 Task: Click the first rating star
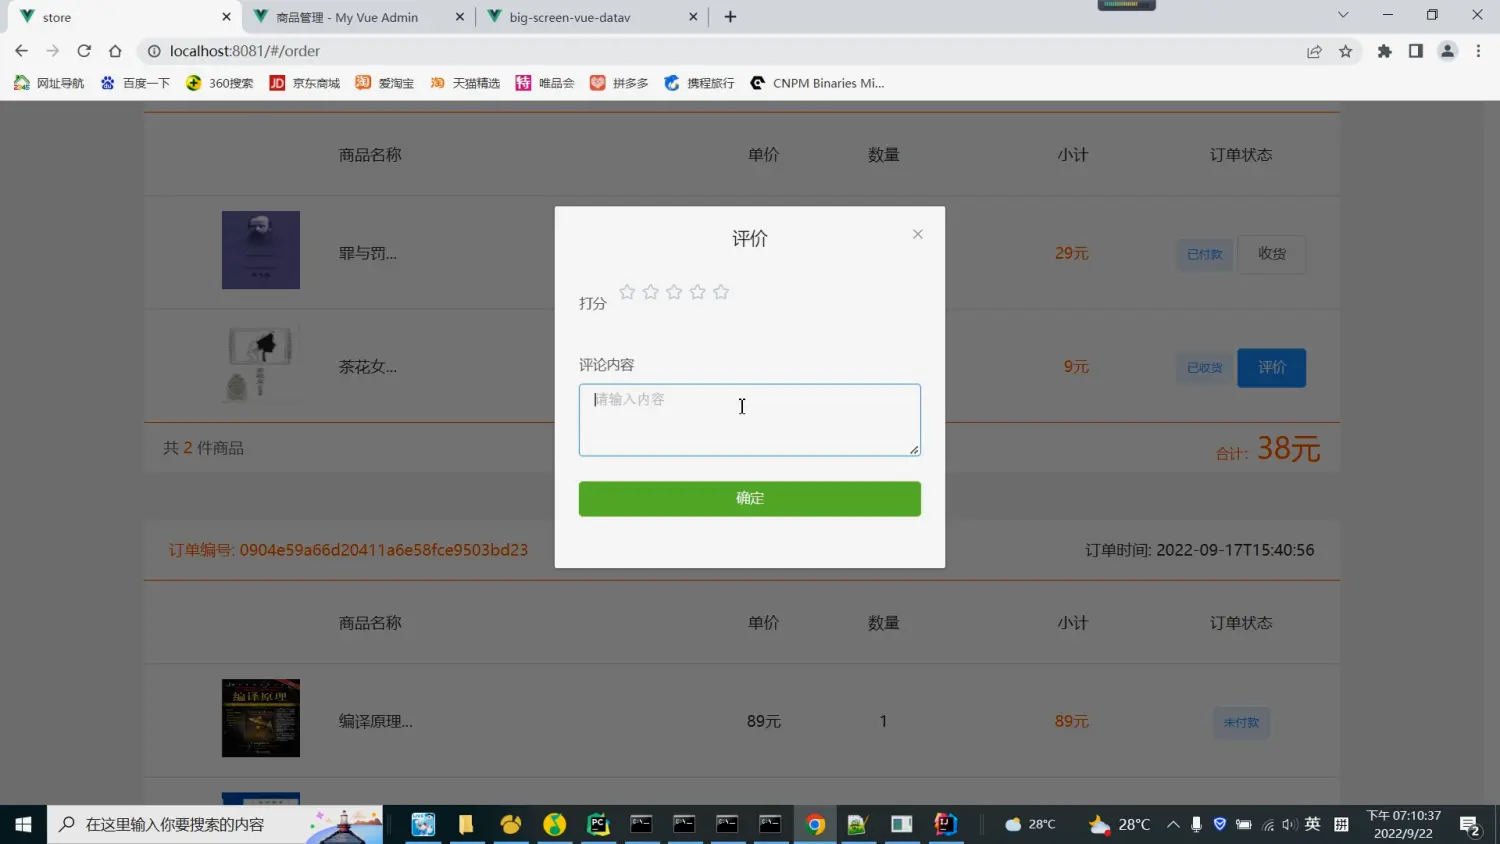click(x=627, y=292)
